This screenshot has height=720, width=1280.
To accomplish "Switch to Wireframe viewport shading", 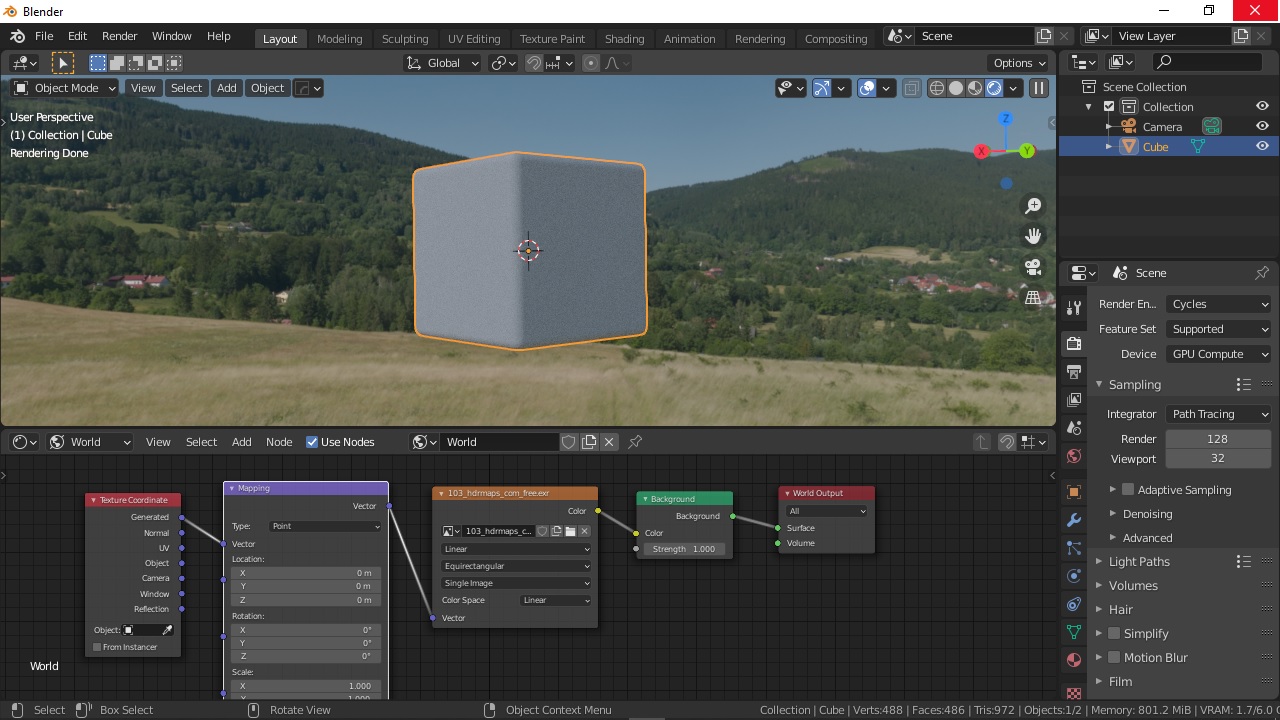I will click(937, 88).
